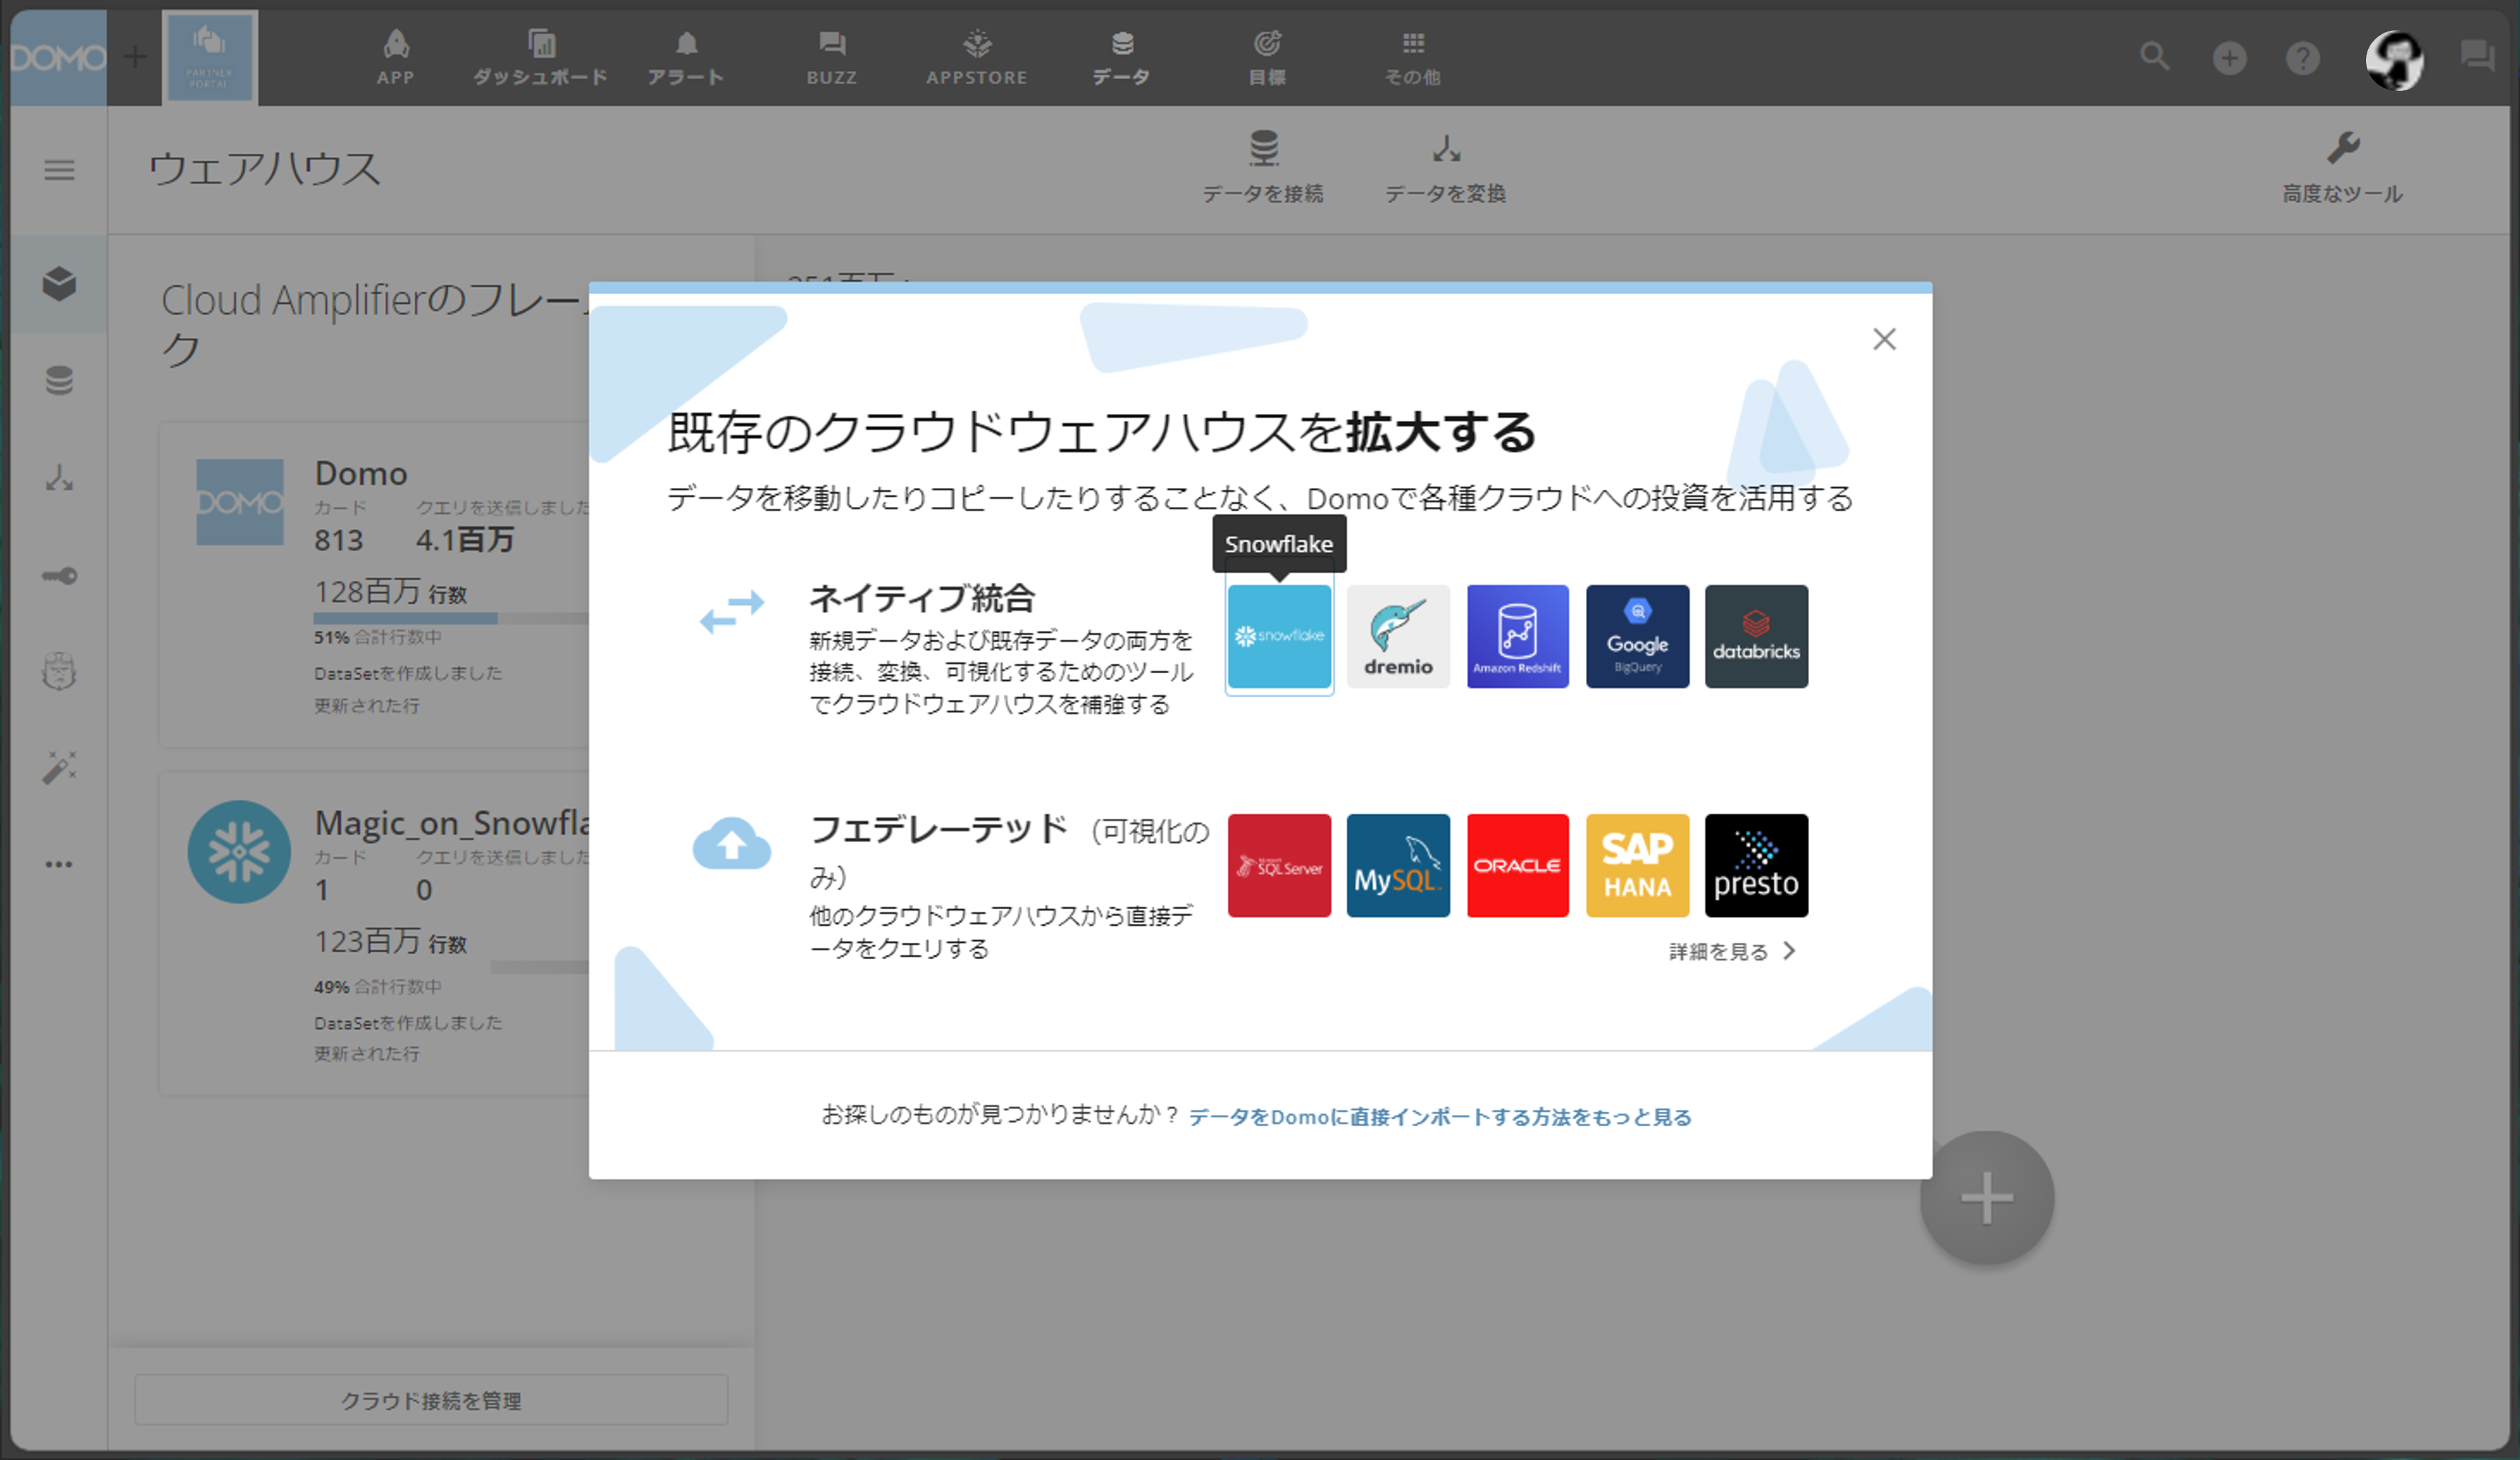Select the Google BigQuery tile
2520x1460 pixels.
1637,636
